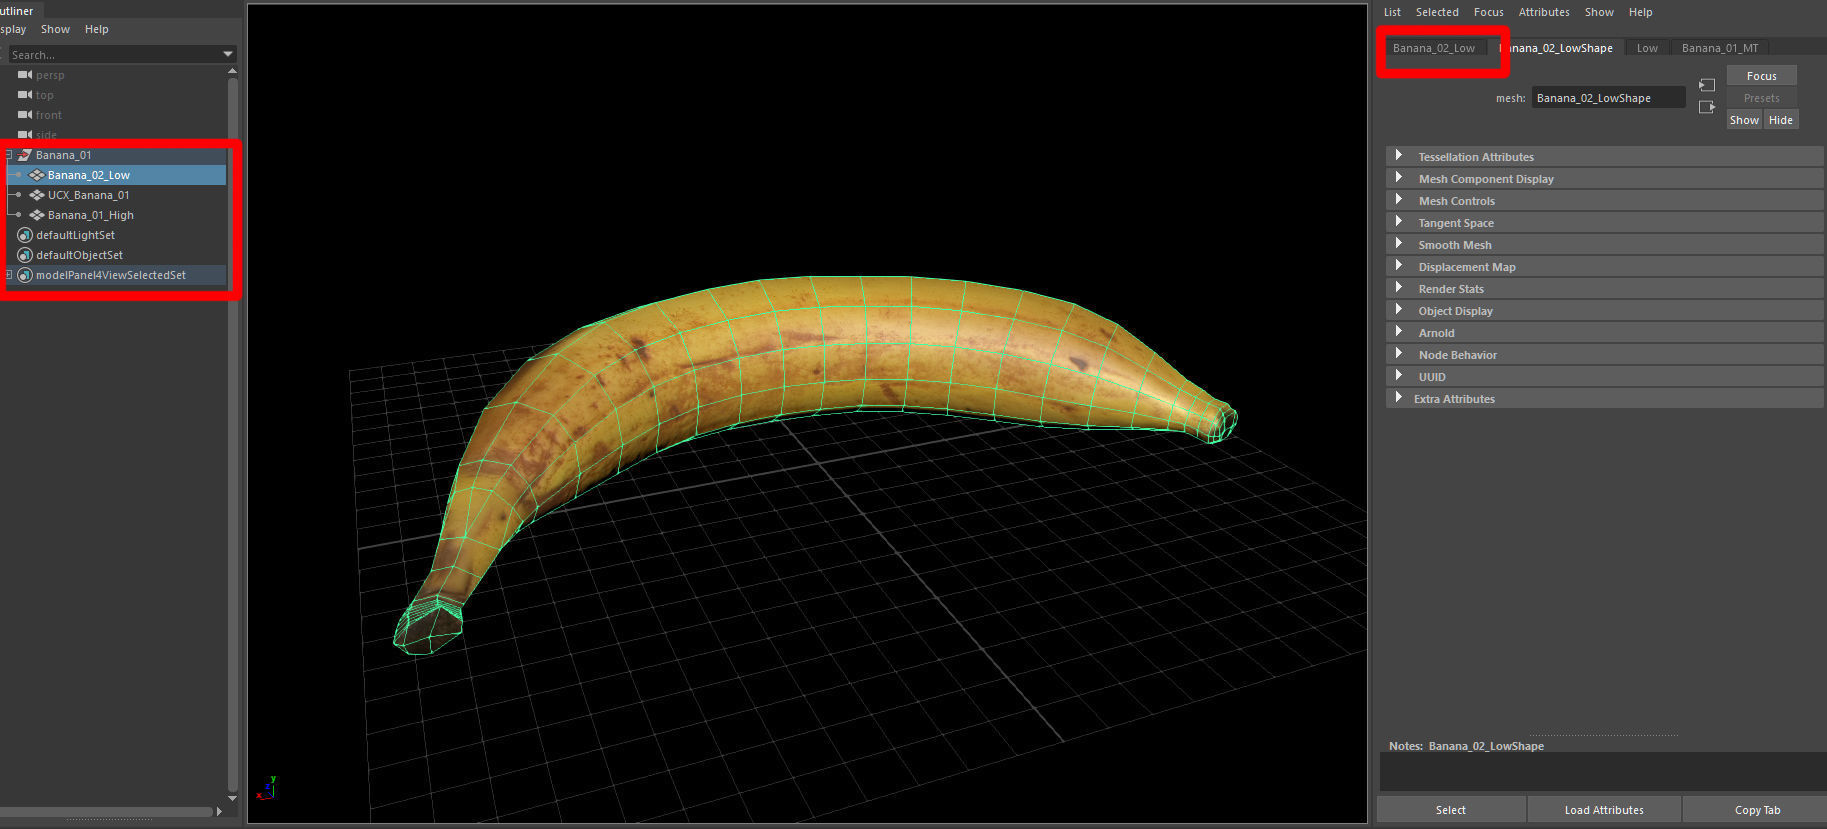
Task: Click the modelPanel4ViewSelectedSet set icon
Action: 25,275
